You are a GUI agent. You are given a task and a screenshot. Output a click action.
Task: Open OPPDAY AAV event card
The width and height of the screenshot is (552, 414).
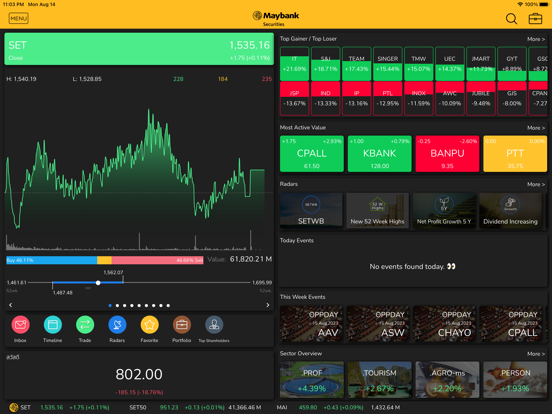pos(311,324)
